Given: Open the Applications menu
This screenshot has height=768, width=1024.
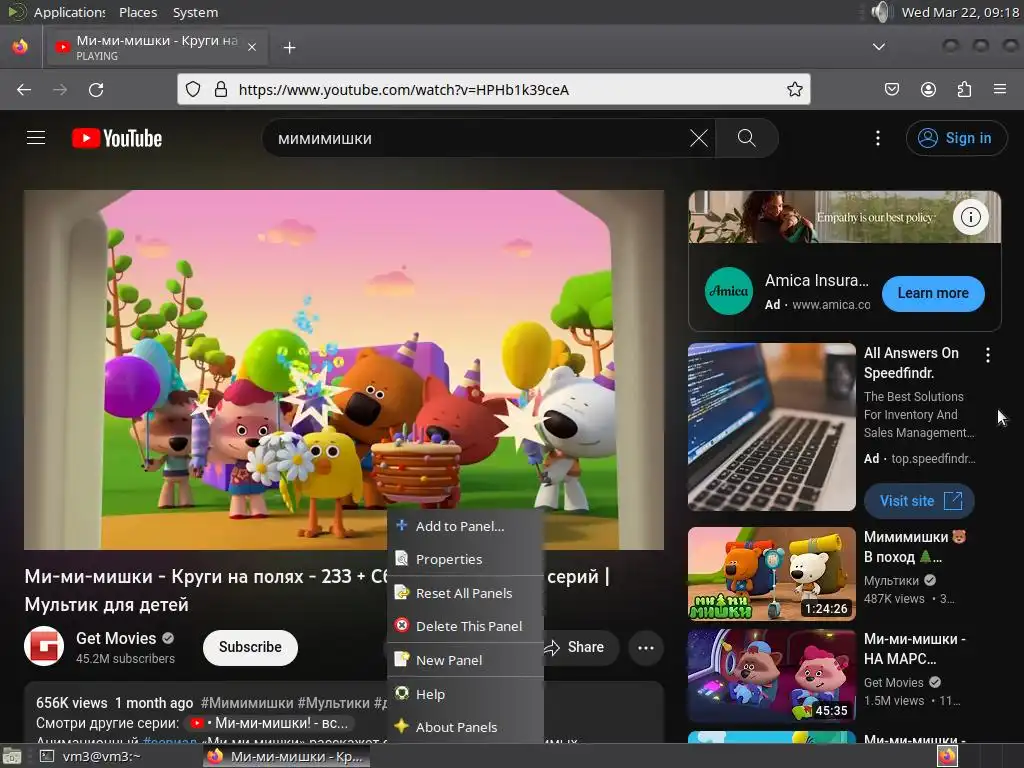Looking at the screenshot, I should [56, 12].
